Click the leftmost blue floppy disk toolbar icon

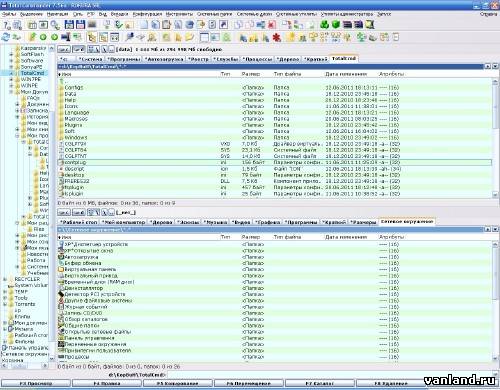[x=69, y=25]
